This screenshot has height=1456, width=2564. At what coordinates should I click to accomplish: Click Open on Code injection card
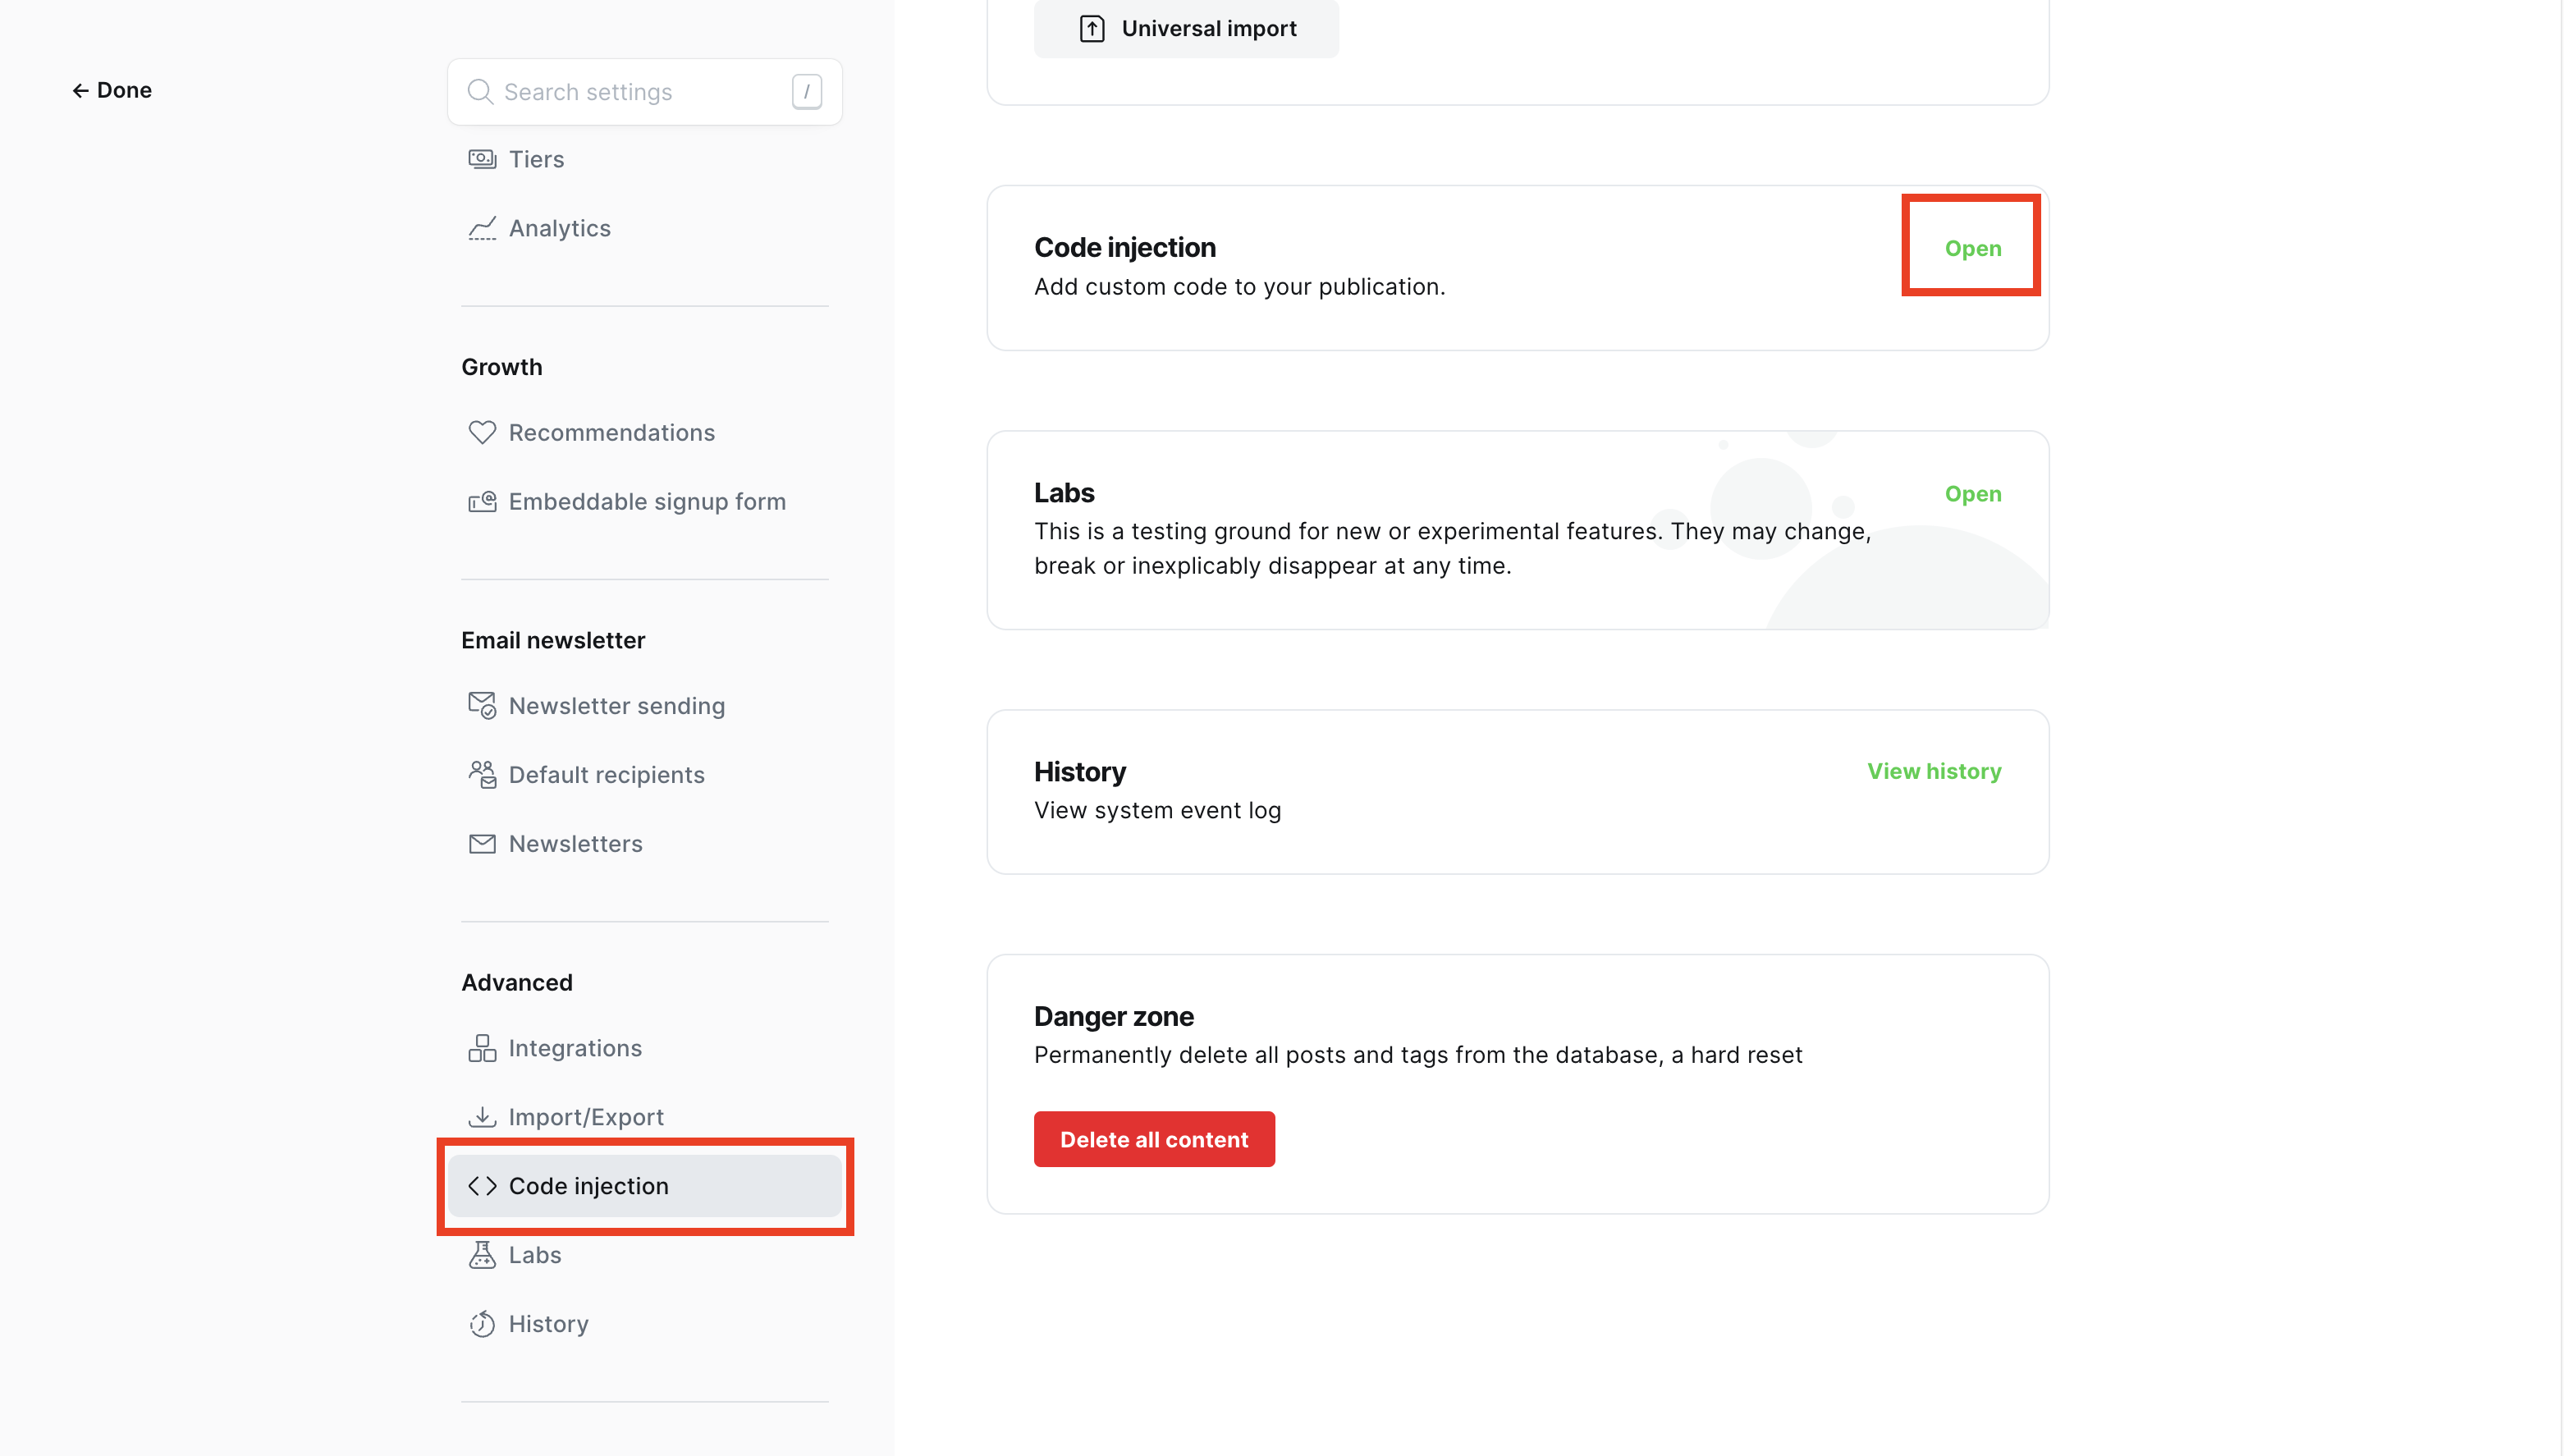pos(1972,248)
